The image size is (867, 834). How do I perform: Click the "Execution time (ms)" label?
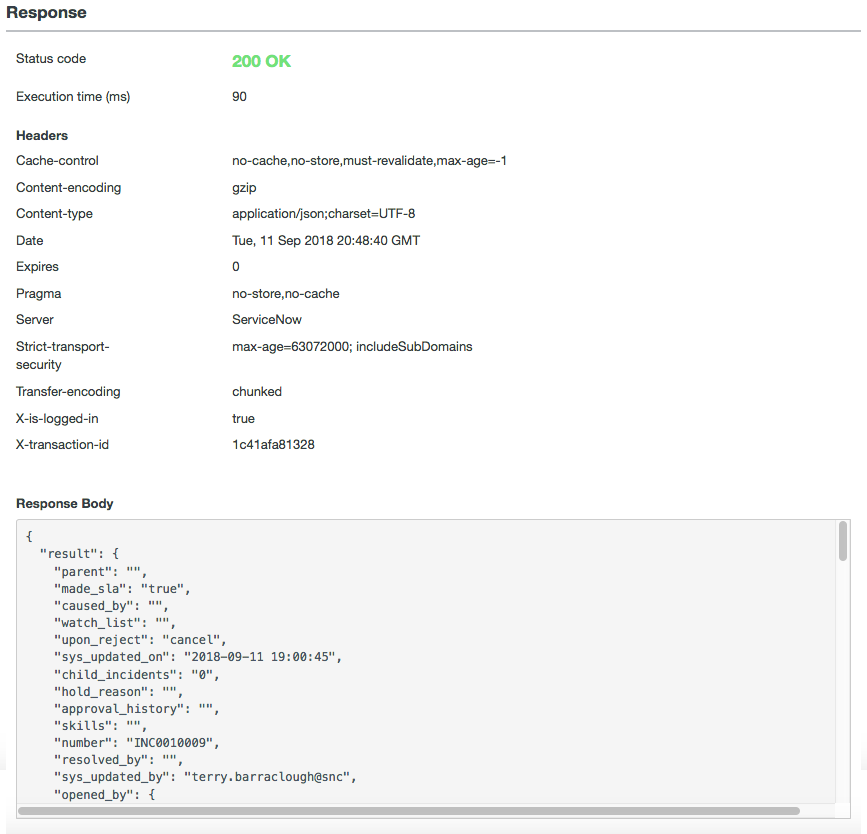click(x=73, y=97)
